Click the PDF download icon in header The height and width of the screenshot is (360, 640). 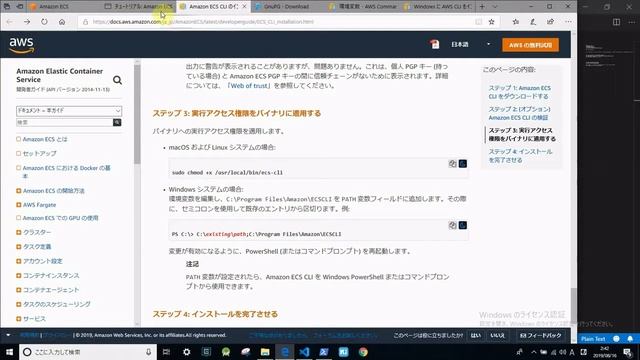point(435,44)
